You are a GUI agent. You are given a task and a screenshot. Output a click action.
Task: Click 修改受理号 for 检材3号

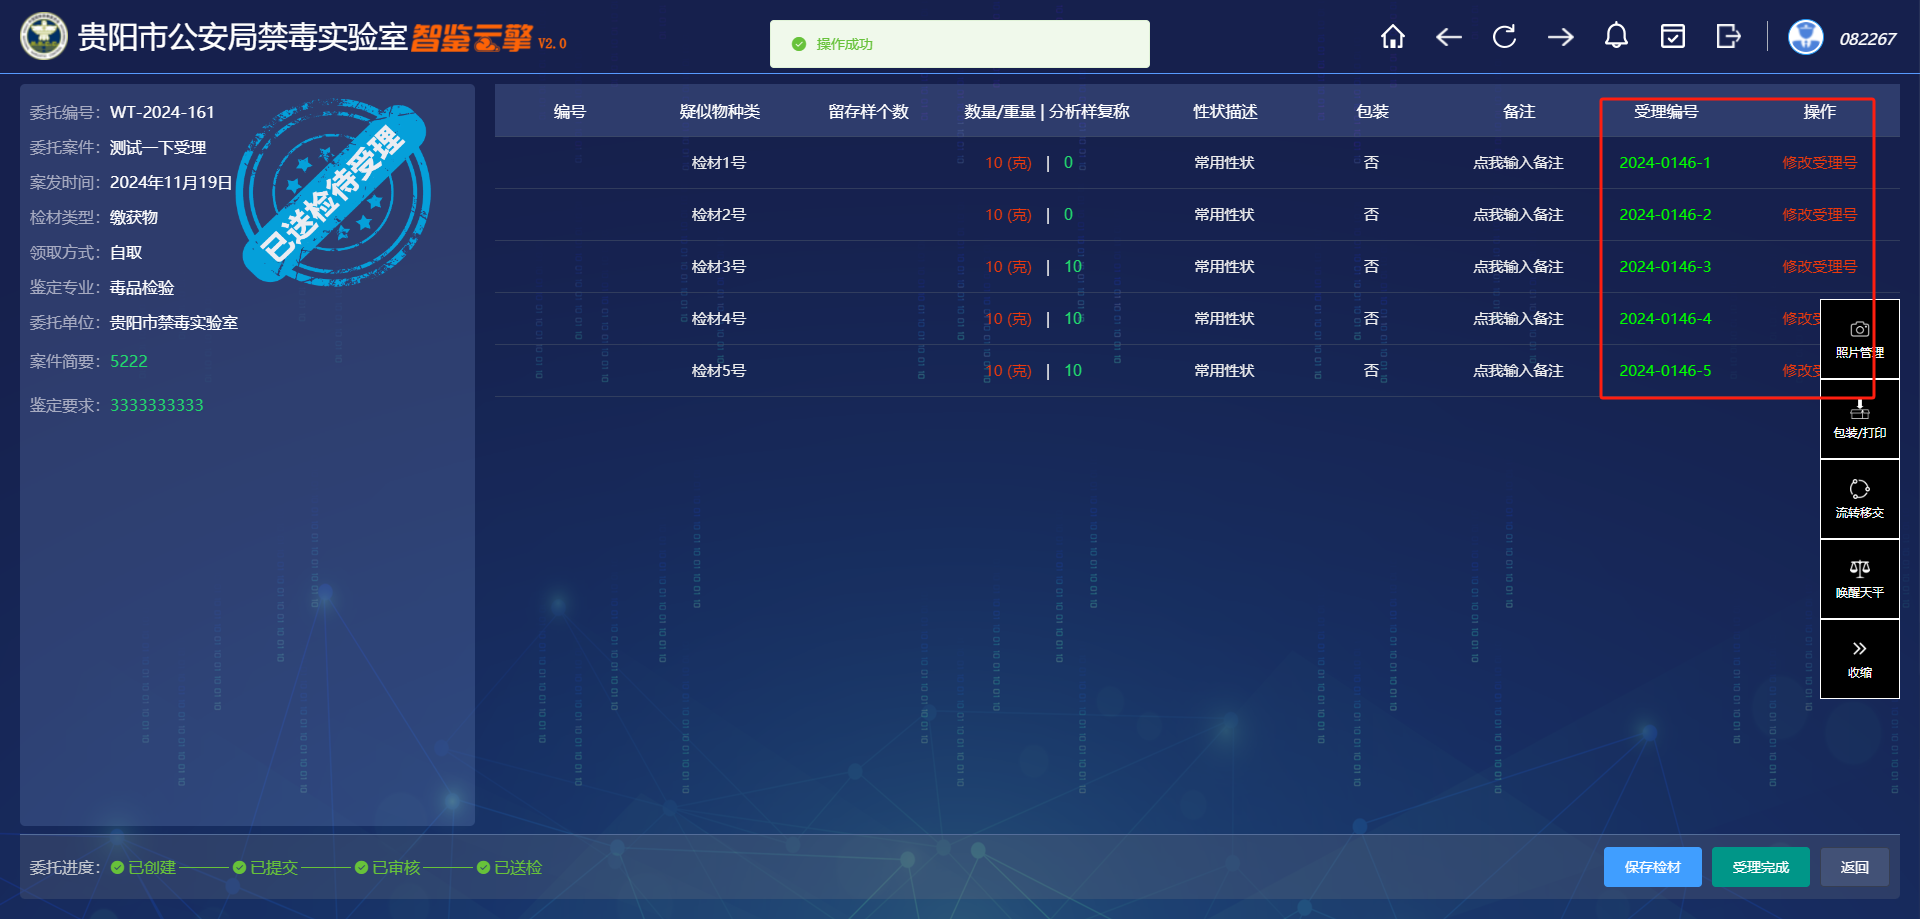pos(1819,267)
